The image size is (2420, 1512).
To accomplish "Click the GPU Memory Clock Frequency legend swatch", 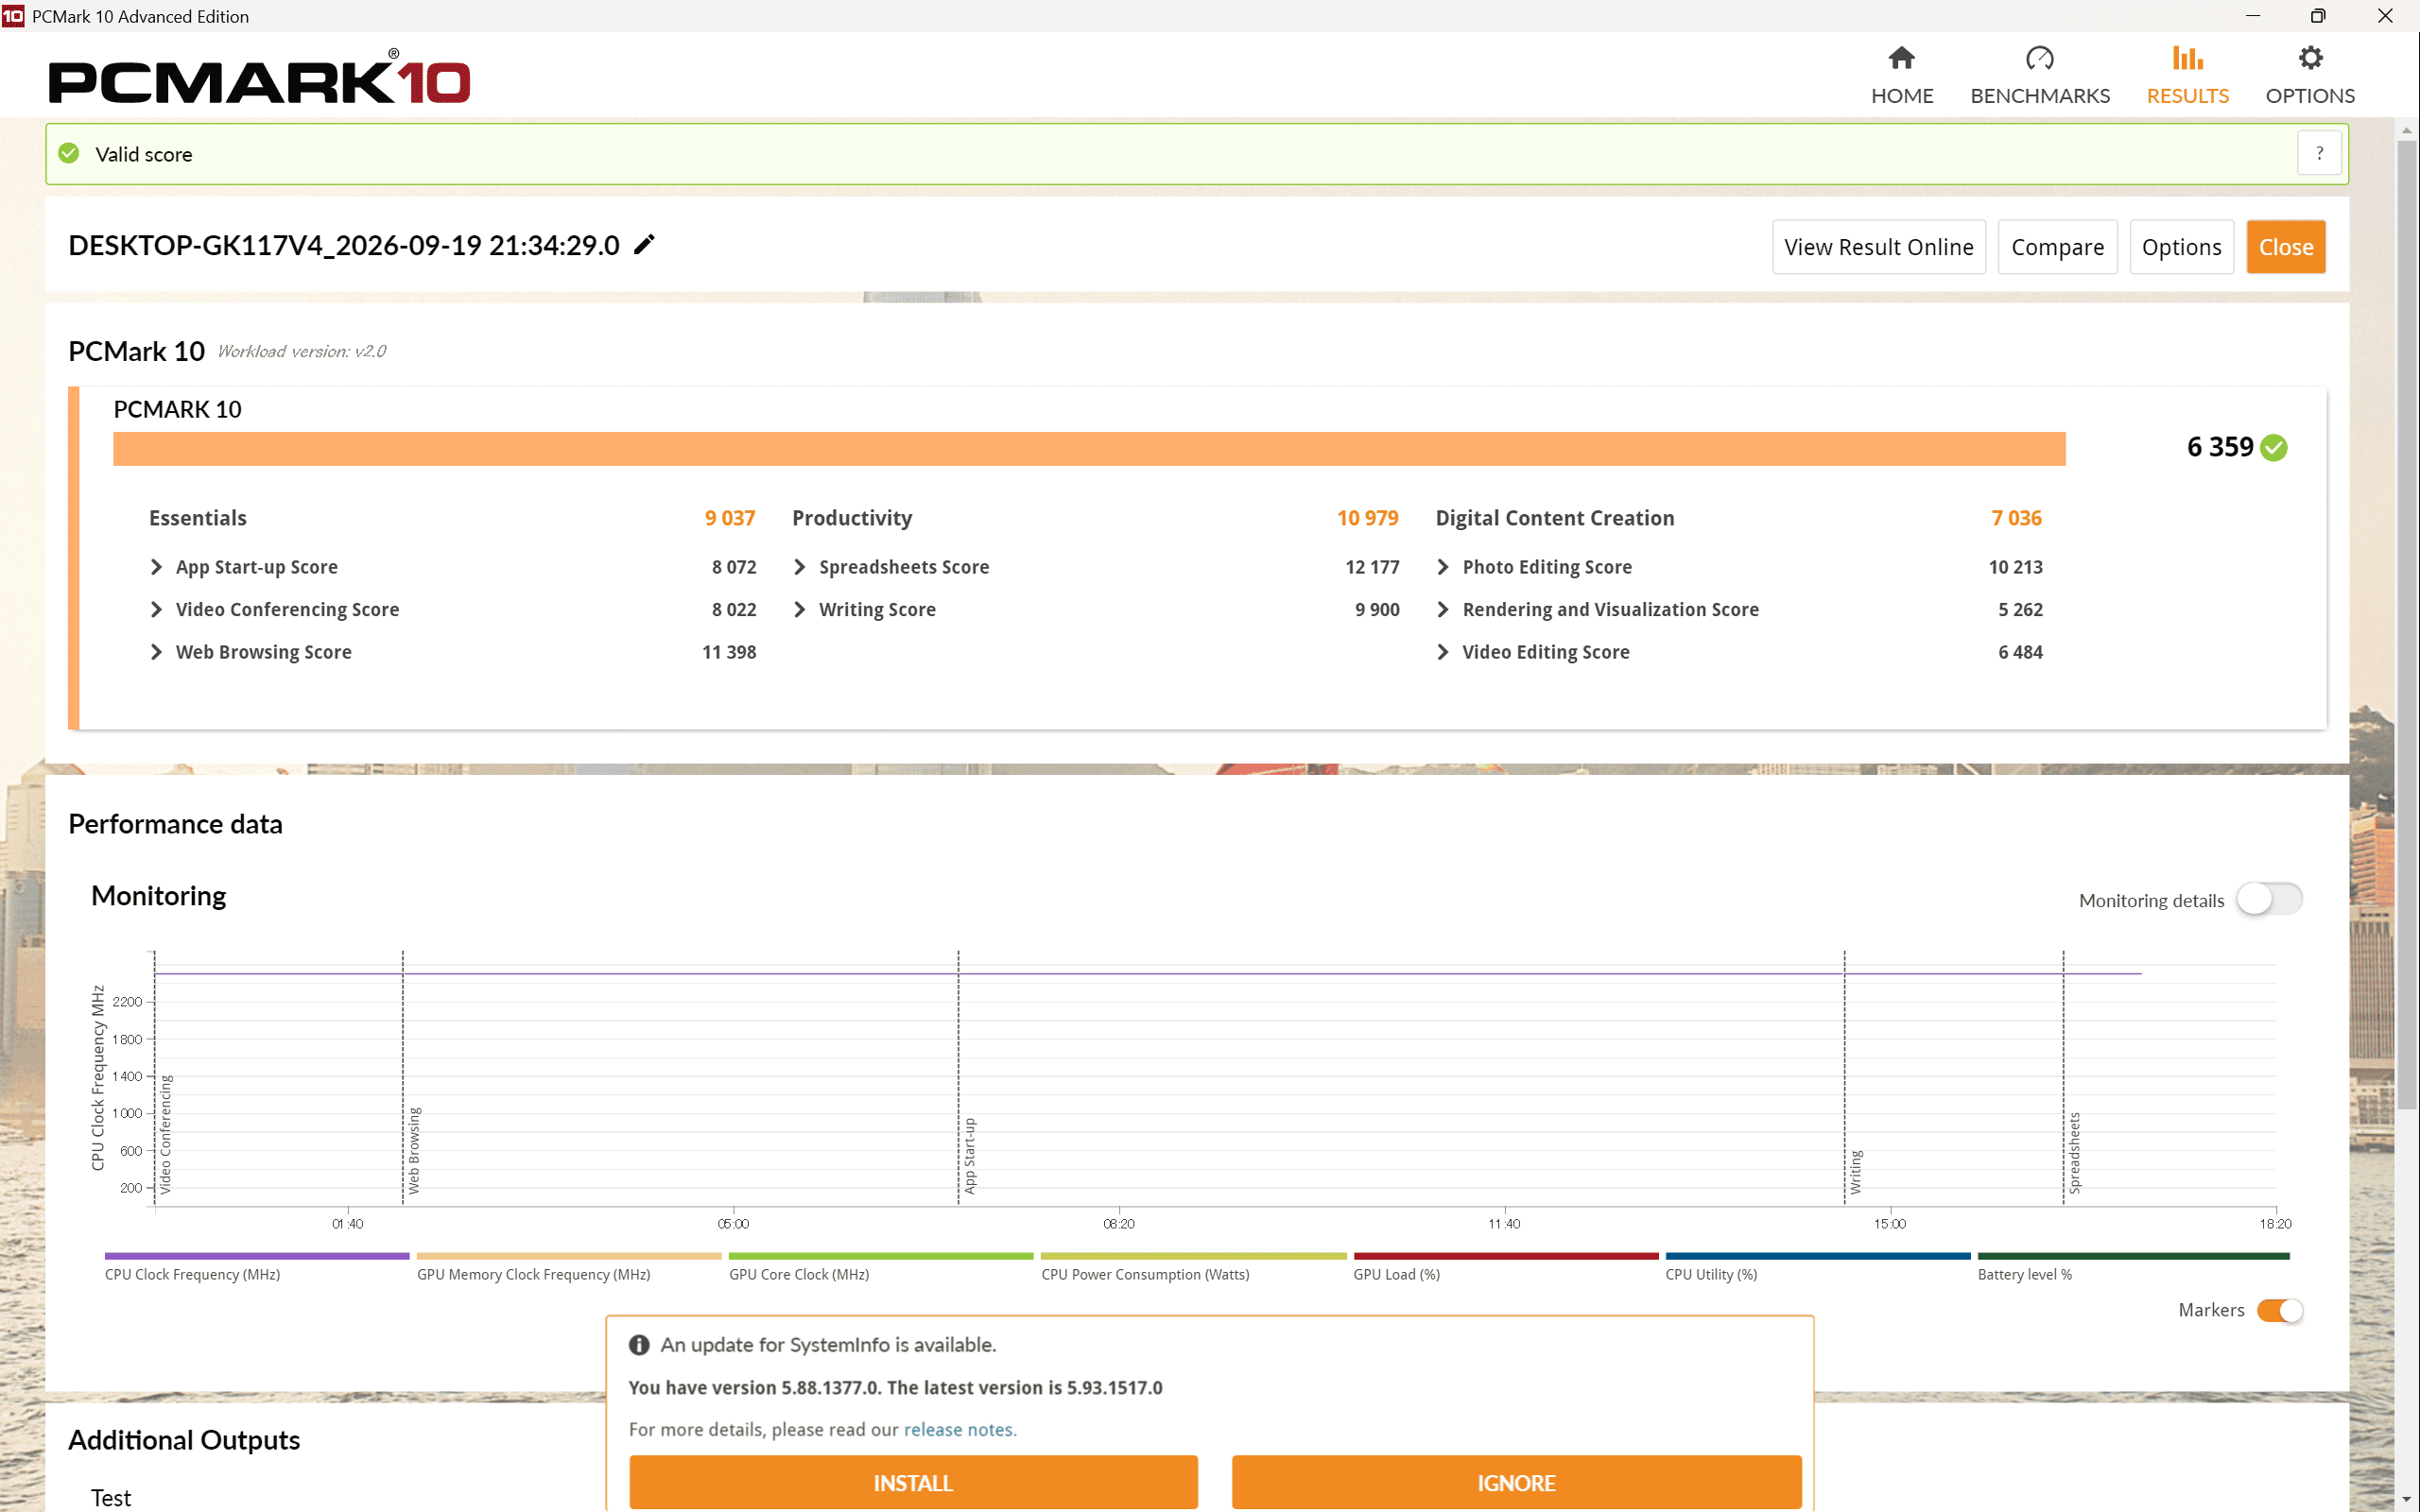I will pos(569,1256).
